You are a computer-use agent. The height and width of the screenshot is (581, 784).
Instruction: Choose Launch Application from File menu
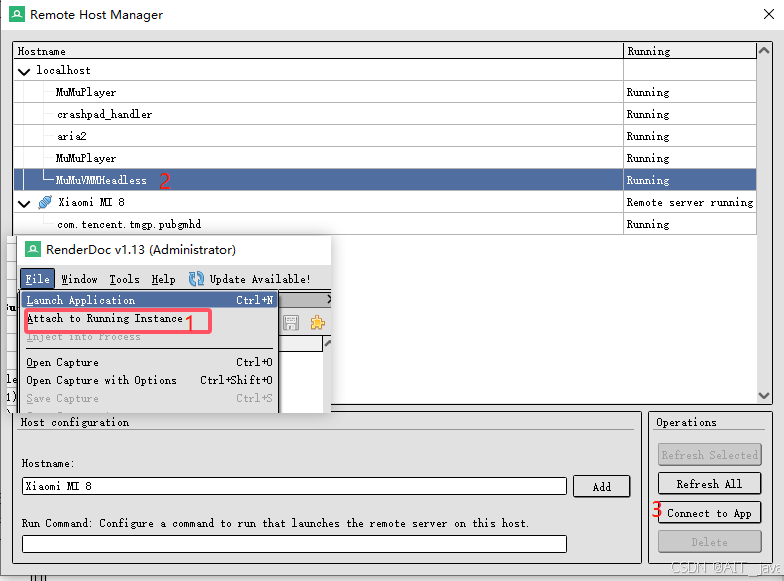[x=149, y=300]
